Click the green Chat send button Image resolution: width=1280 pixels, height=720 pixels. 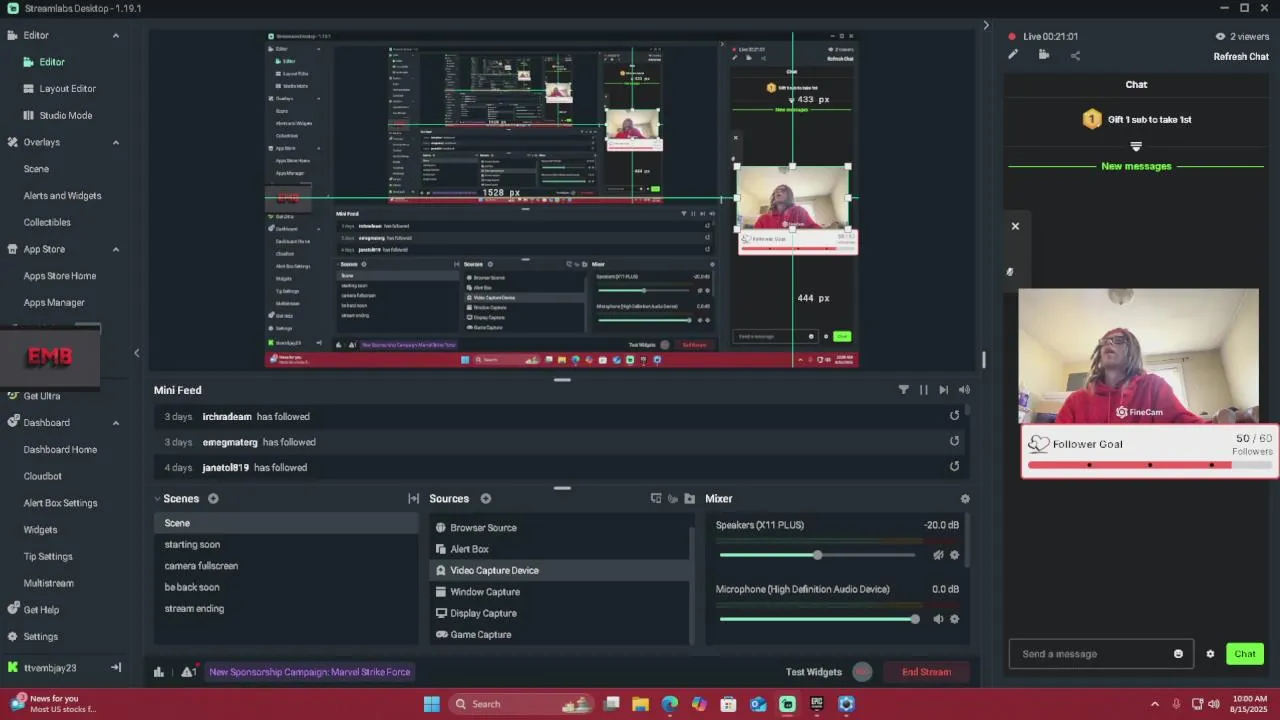point(1245,654)
